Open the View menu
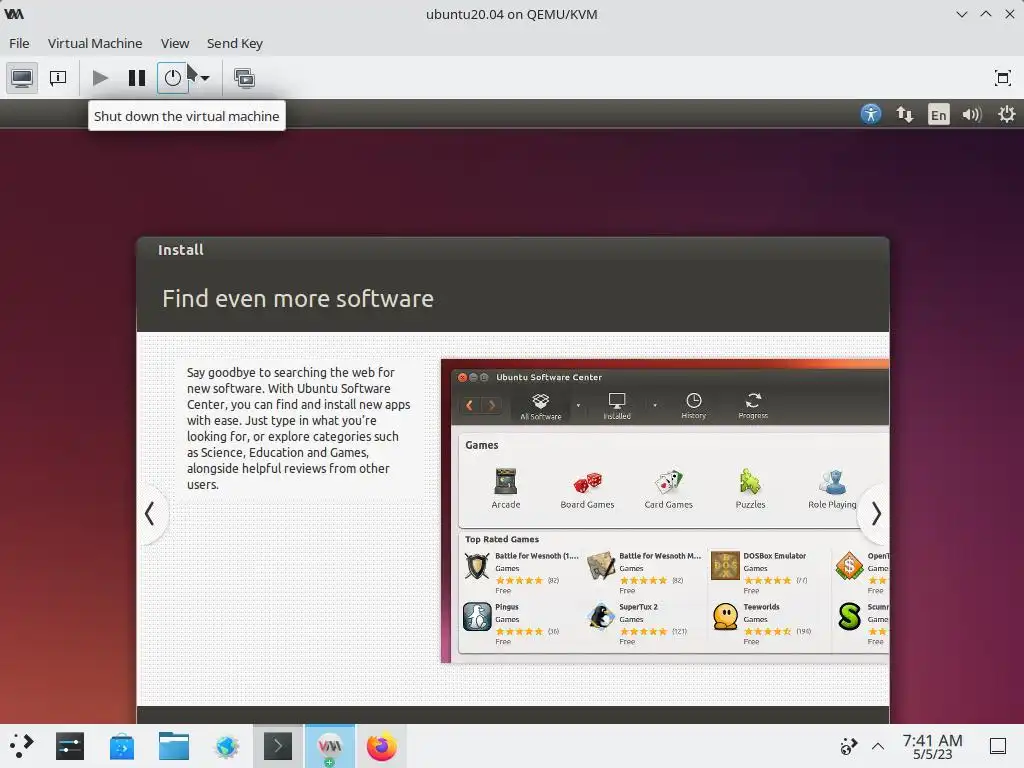This screenshot has height=768, width=1024. (x=175, y=43)
